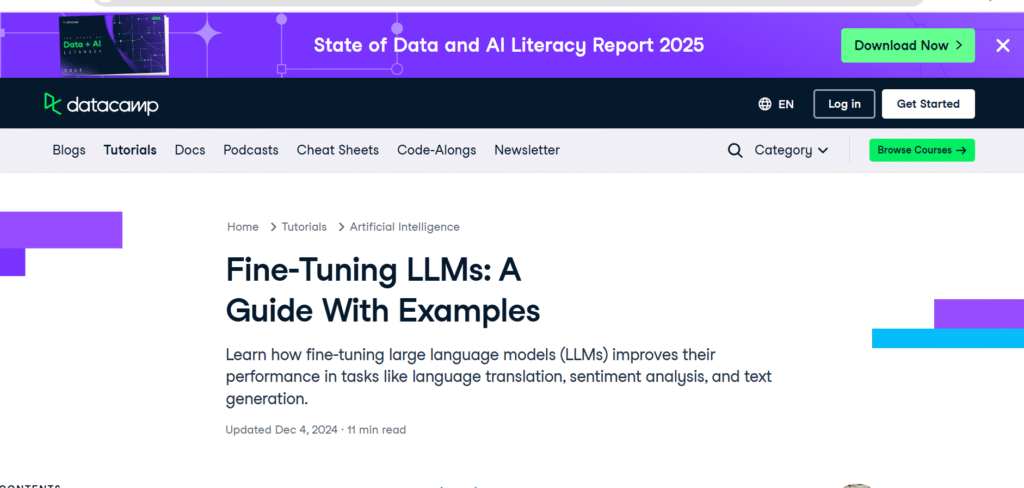Screen dimensions: 1024x488
Task: Open the Podcasts section
Action: 251,150
